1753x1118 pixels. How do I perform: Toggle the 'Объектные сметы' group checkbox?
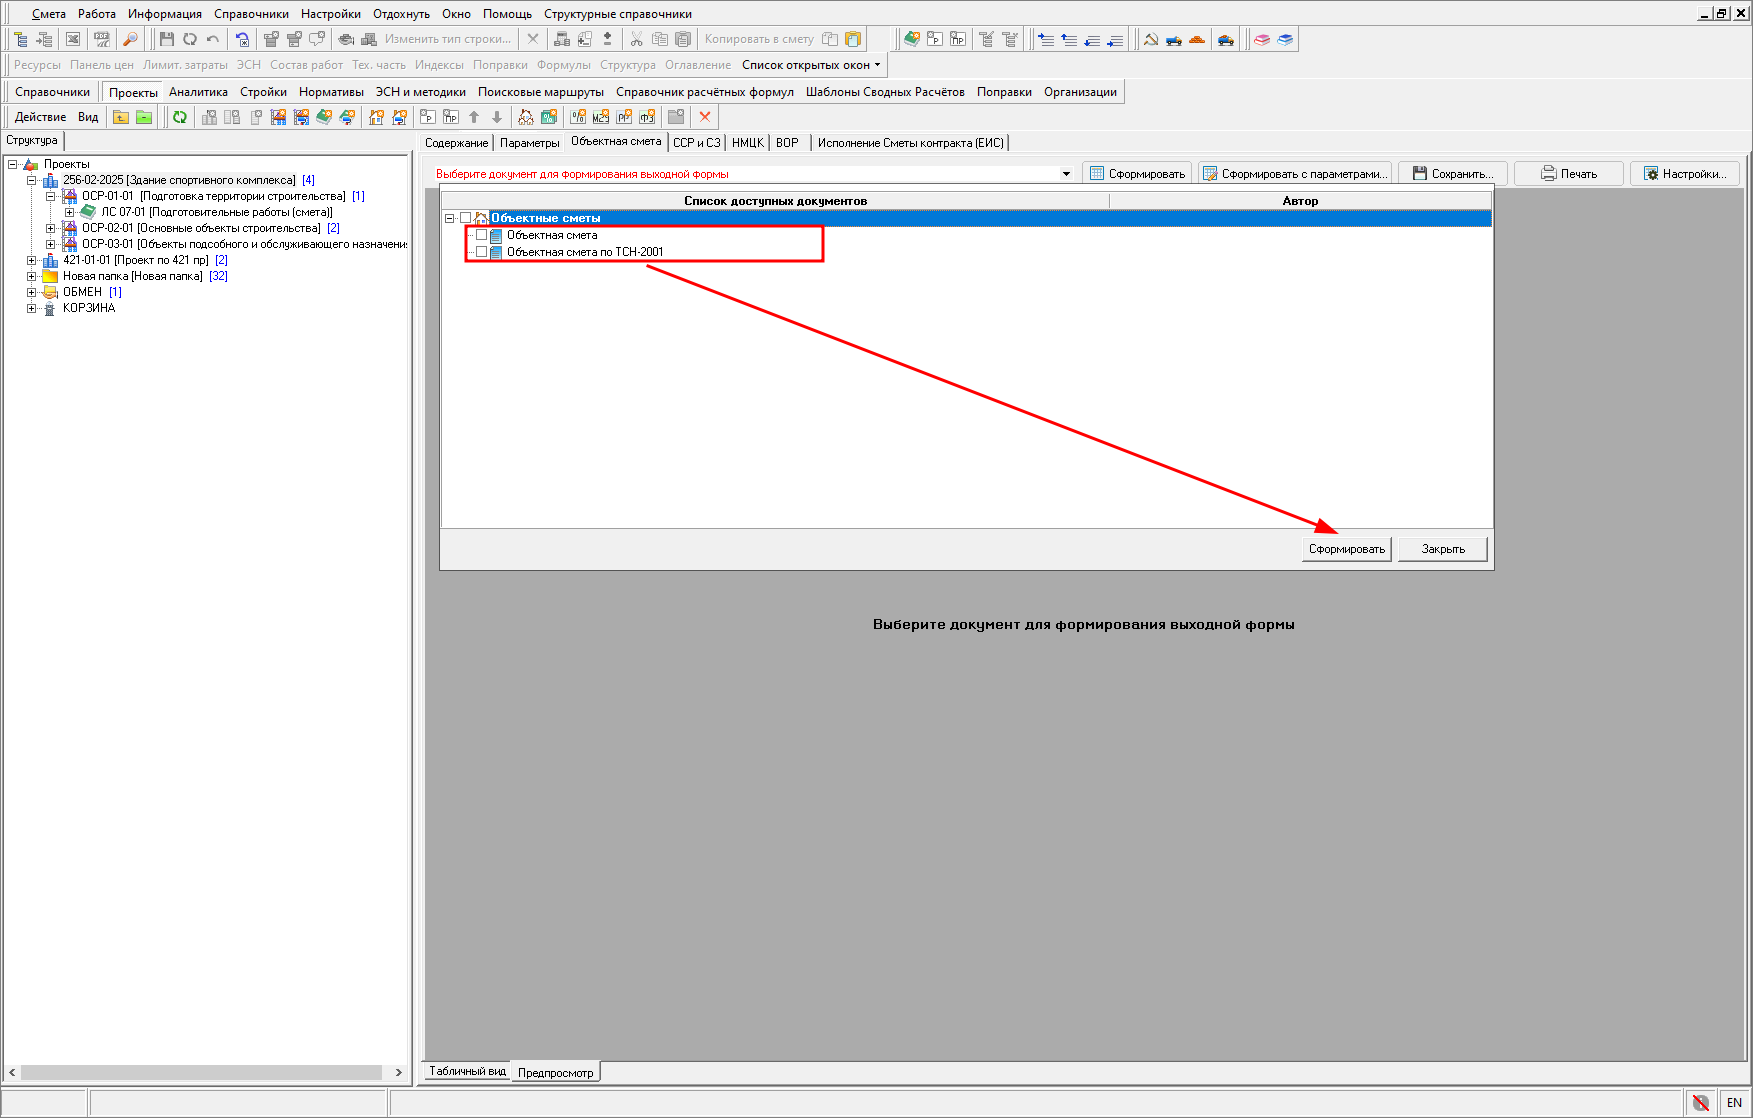click(466, 218)
